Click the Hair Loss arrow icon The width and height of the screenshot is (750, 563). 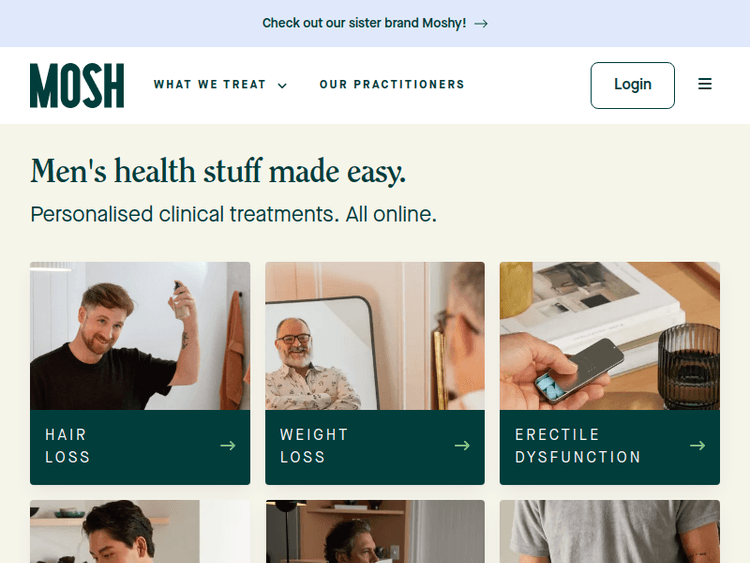(228, 446)
